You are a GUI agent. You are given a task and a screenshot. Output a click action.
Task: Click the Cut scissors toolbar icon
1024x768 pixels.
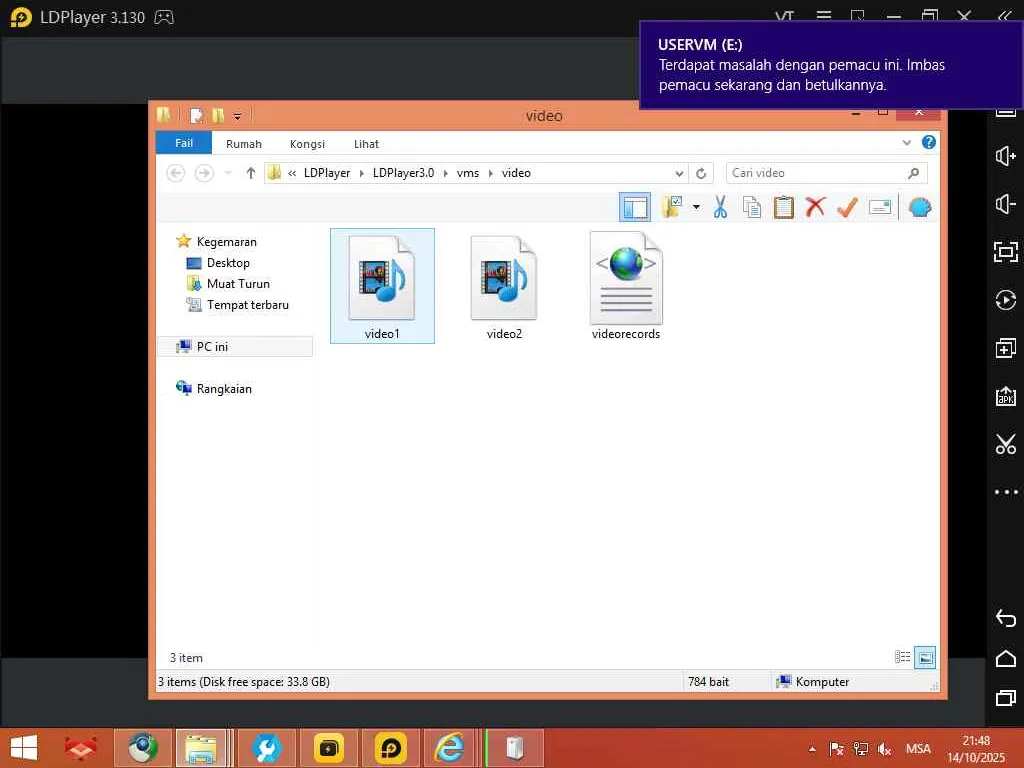tap(720, 207)
